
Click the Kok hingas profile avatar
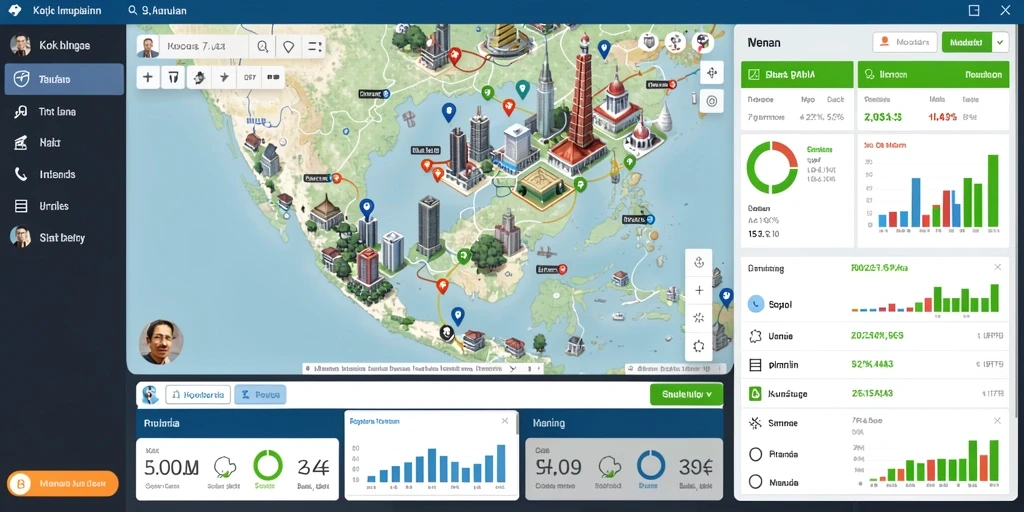pyautogui.click(x=20, y=45)
